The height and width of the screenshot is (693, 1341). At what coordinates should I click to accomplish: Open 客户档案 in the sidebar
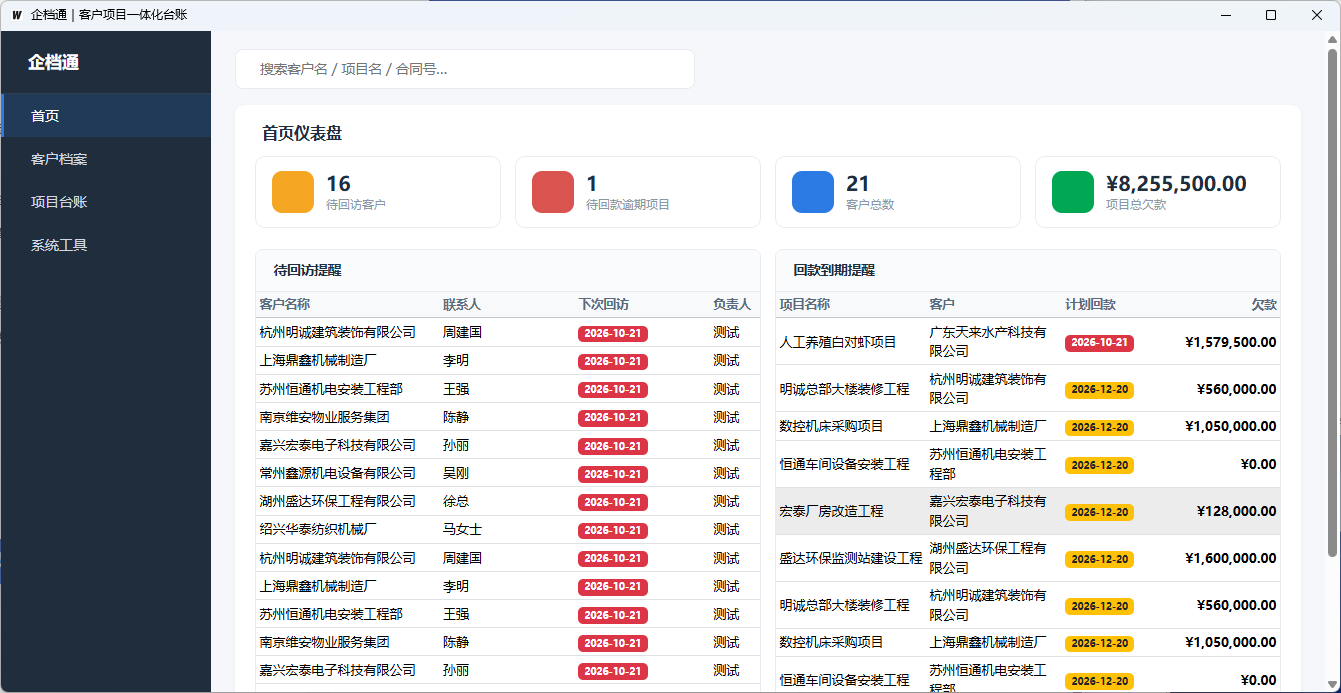106,159
